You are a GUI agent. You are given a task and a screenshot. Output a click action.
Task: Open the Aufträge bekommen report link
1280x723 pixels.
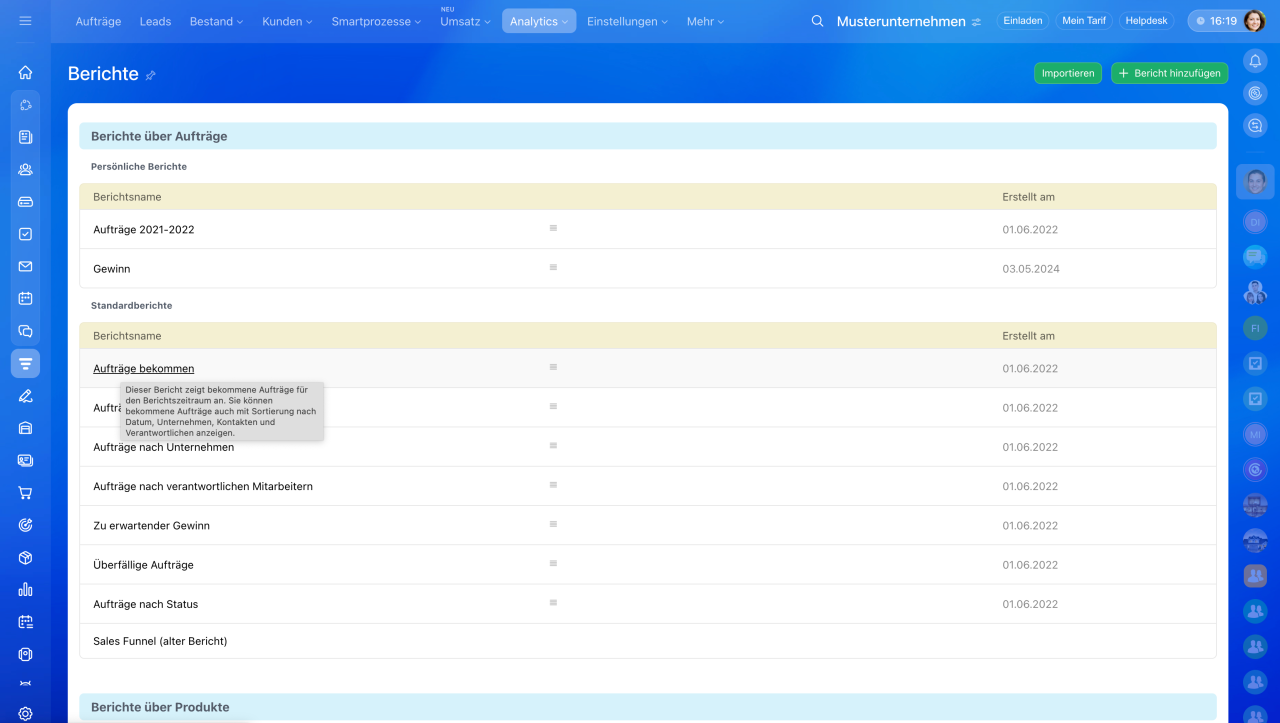[144, 369]
